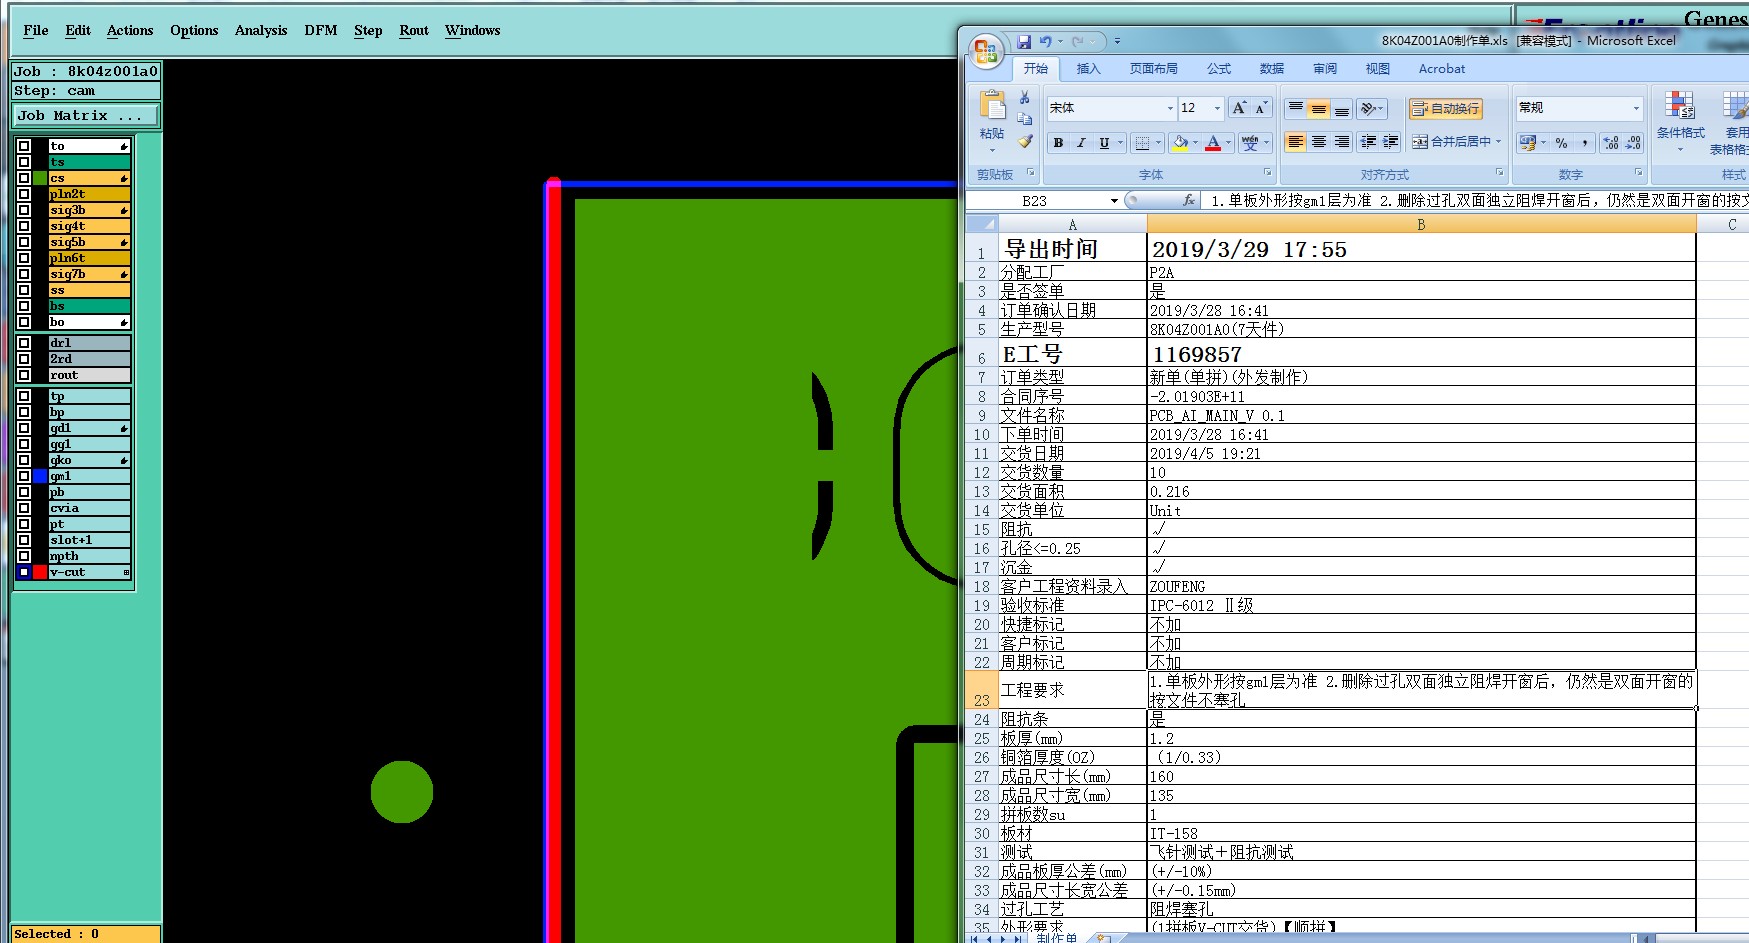The image size is (1749, 943).
Task: Toggle the checkbox for layer to
Action: tap(24, 146)
